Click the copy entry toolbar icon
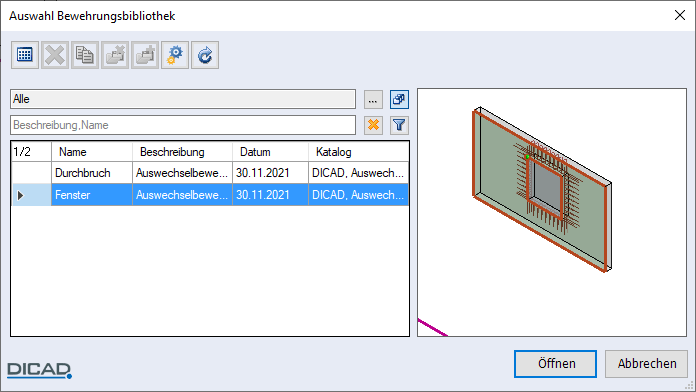 (85, 55)
